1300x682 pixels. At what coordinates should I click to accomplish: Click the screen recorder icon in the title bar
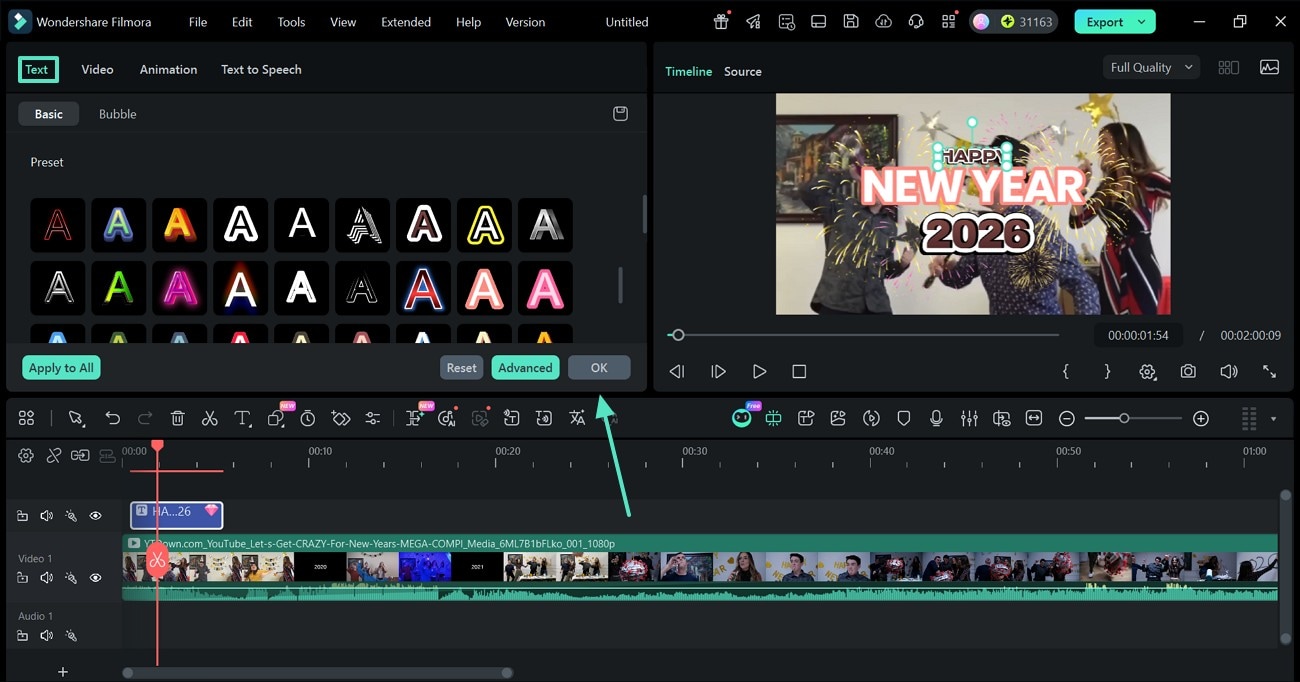[818, 21]
